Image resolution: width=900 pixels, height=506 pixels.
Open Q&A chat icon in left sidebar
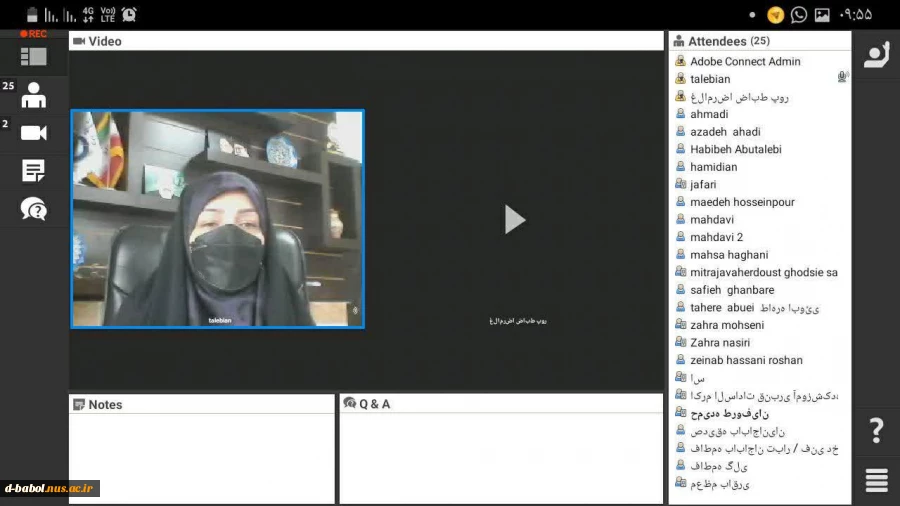33,209
